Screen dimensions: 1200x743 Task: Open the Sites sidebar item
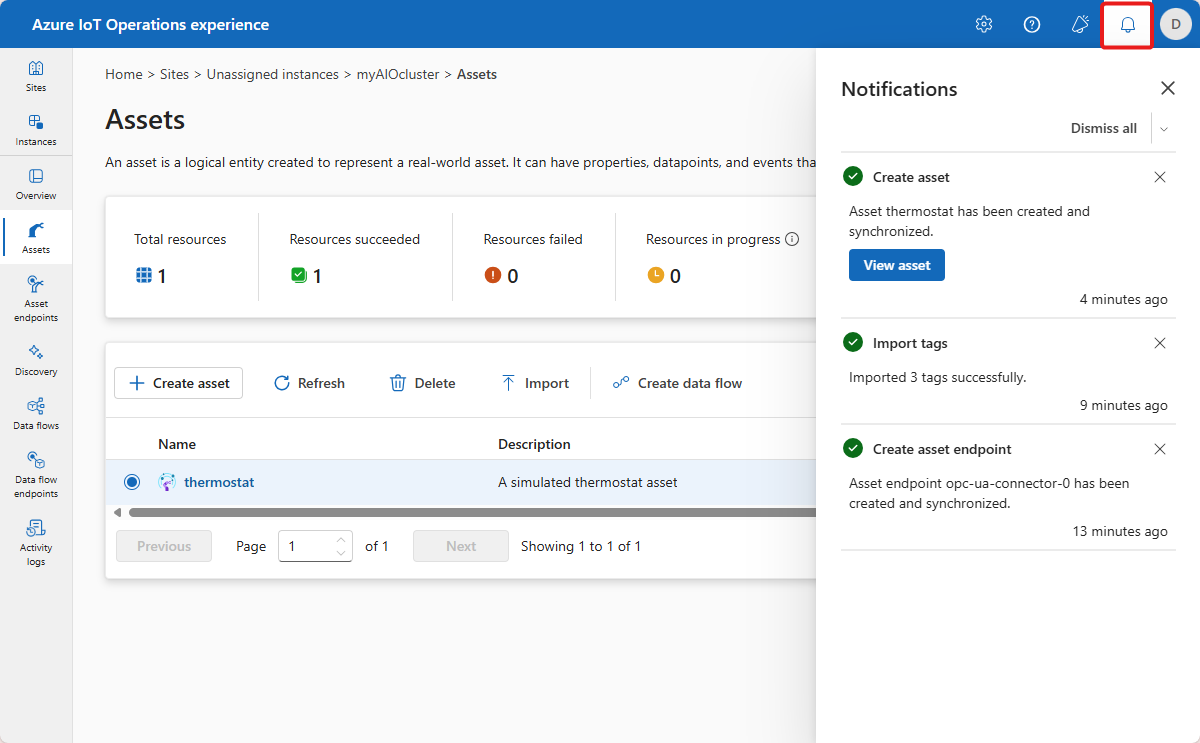click(36, 76)
